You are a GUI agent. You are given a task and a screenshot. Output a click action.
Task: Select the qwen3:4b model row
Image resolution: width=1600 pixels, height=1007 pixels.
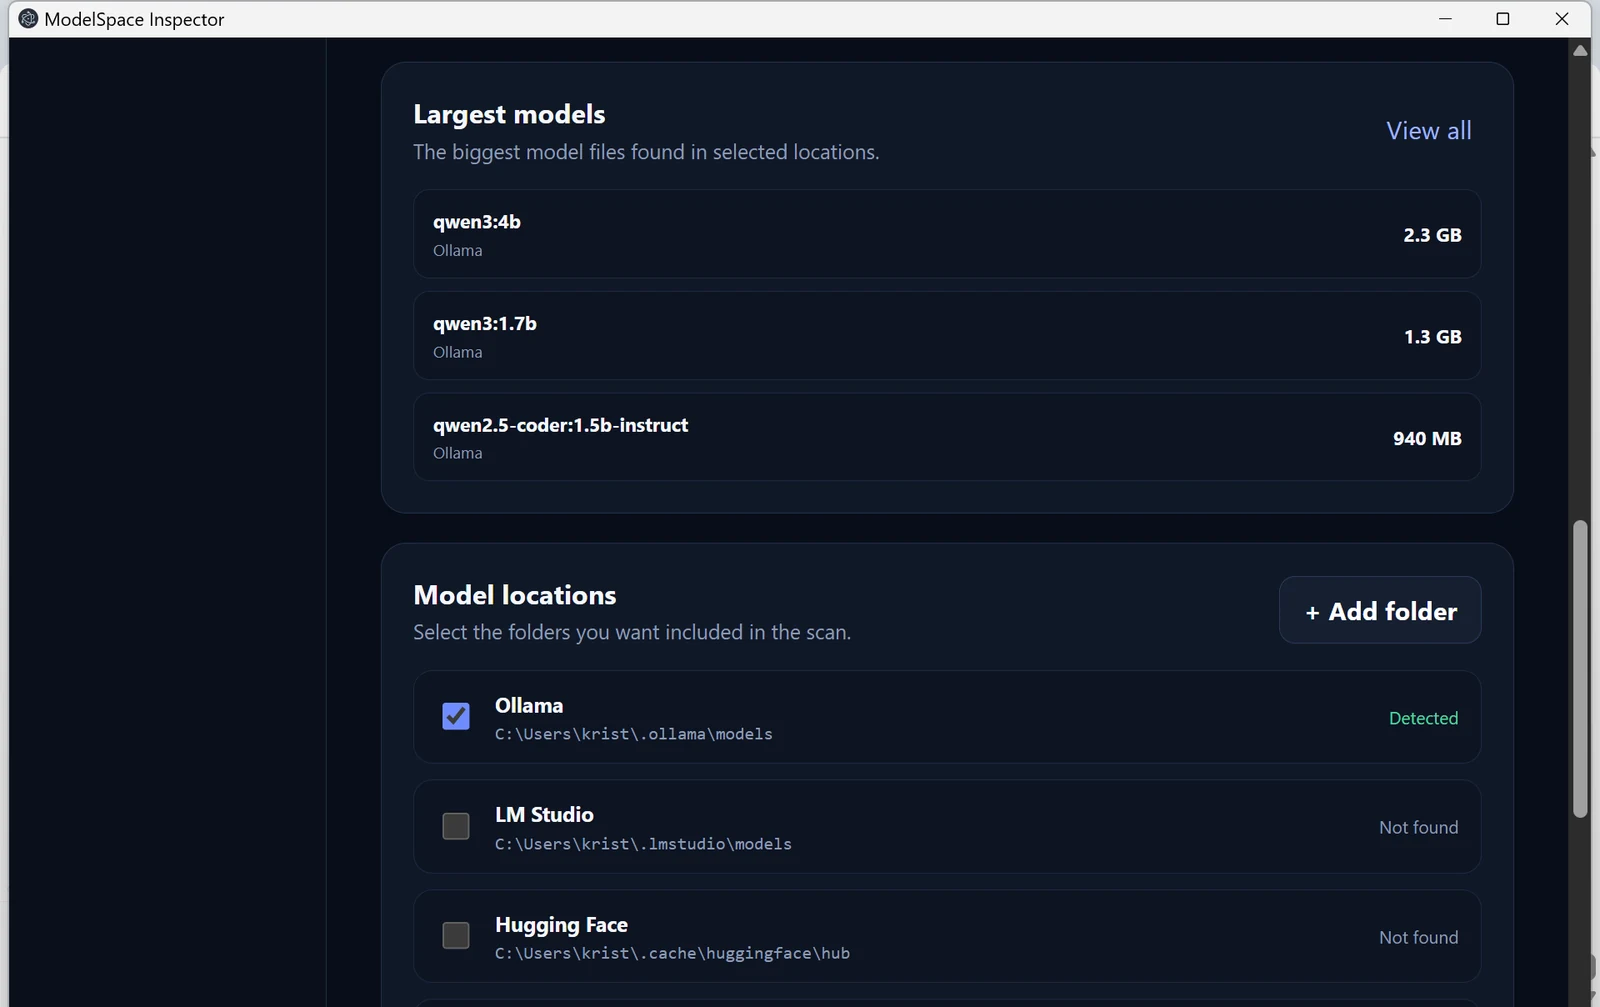tap(947, 234)
